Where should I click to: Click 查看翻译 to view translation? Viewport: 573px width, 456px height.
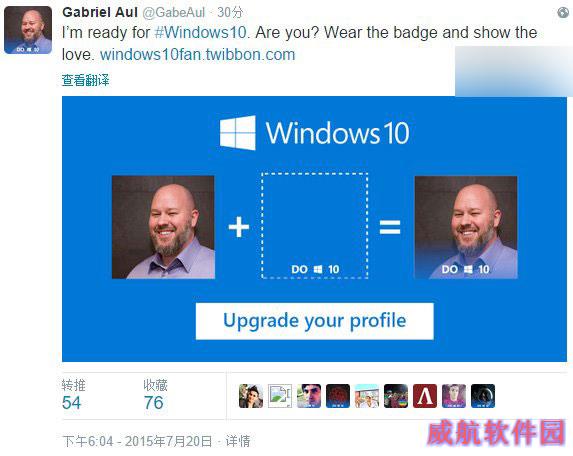tap(86, 80)
